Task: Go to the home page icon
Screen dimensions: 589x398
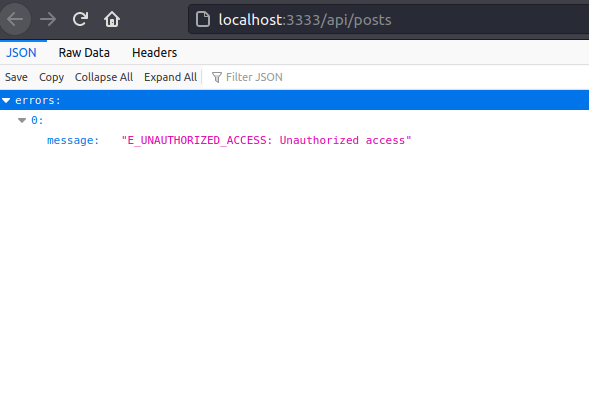Action: pyautogui.click(x=112, y=19)
